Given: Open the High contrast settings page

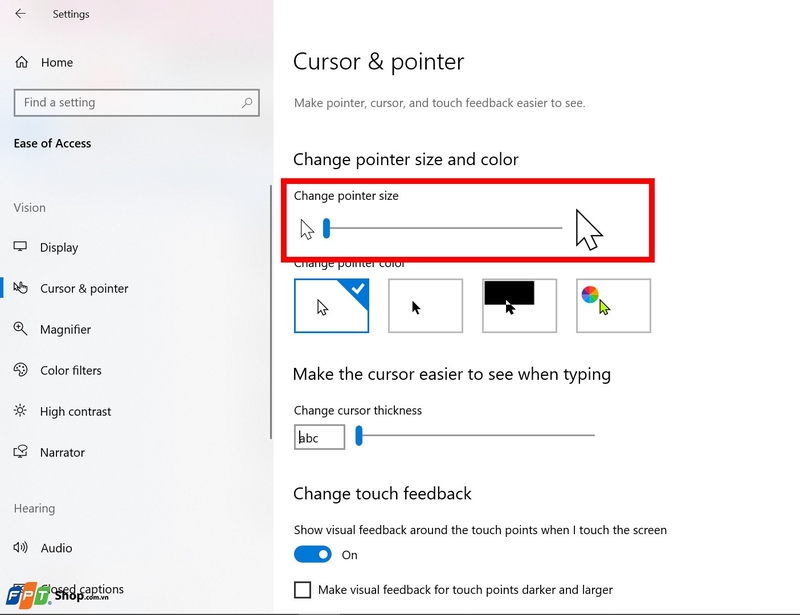Looking at the screenshot, I should coord(76,411).
